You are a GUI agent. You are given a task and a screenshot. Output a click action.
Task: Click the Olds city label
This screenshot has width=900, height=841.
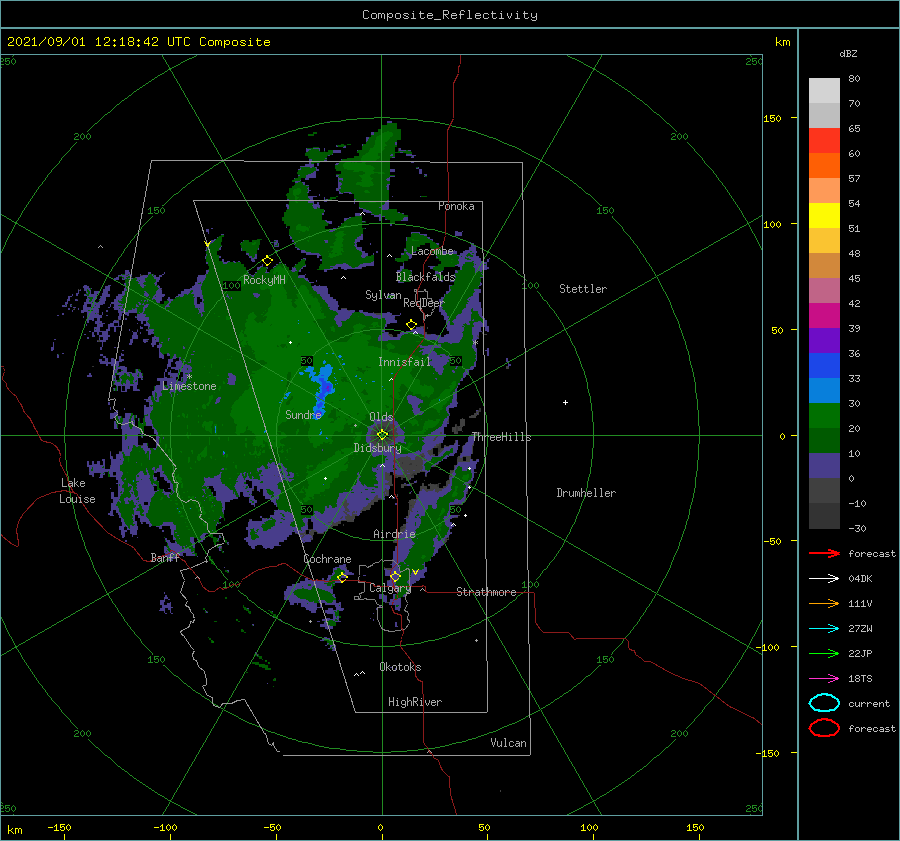point(381,417)
